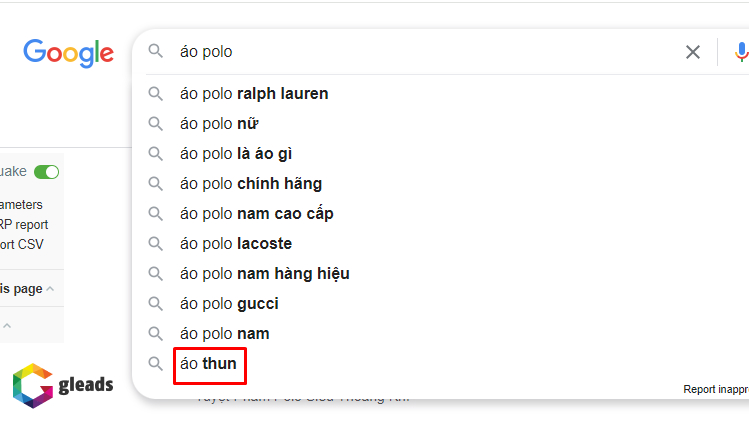The height and width of the screenshot is (425, 749).
Task: Collapse the 'is page' section chevron
Action: [50, 289]
